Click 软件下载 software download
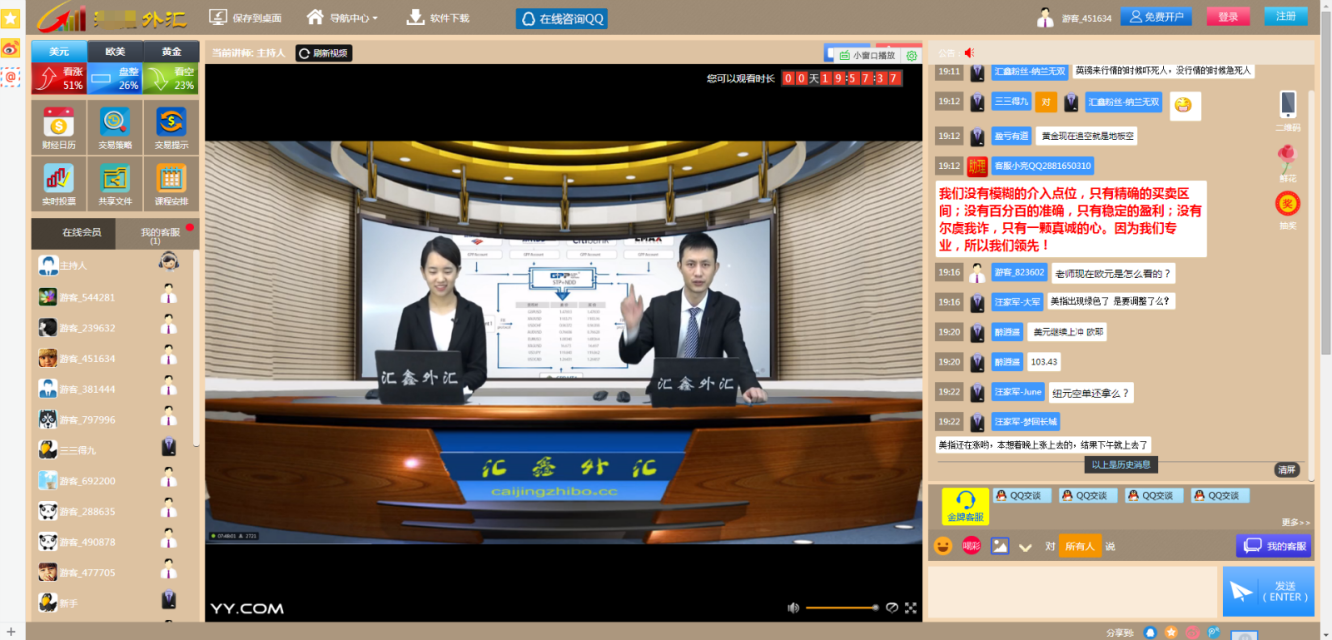The width and height of the screenshot is (1332, 640). (x=438, y=17)
